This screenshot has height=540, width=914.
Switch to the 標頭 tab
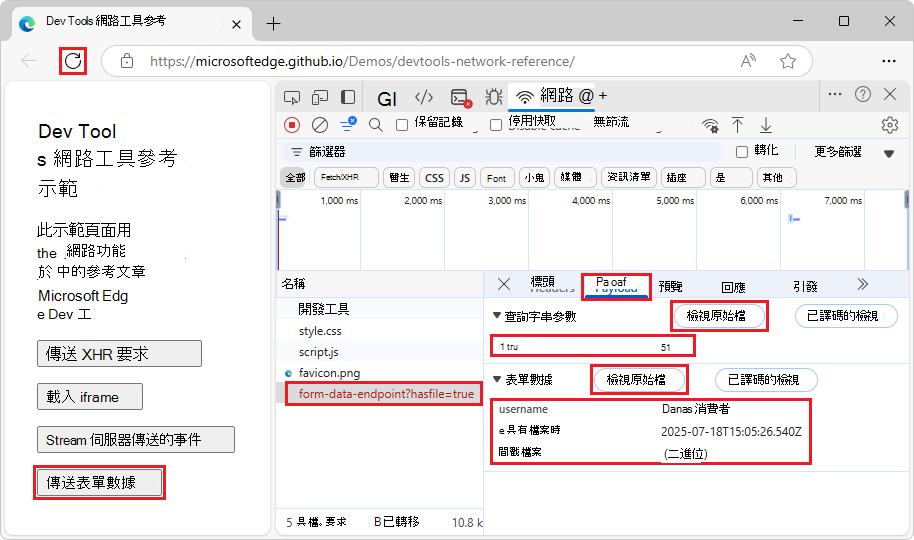543,283
